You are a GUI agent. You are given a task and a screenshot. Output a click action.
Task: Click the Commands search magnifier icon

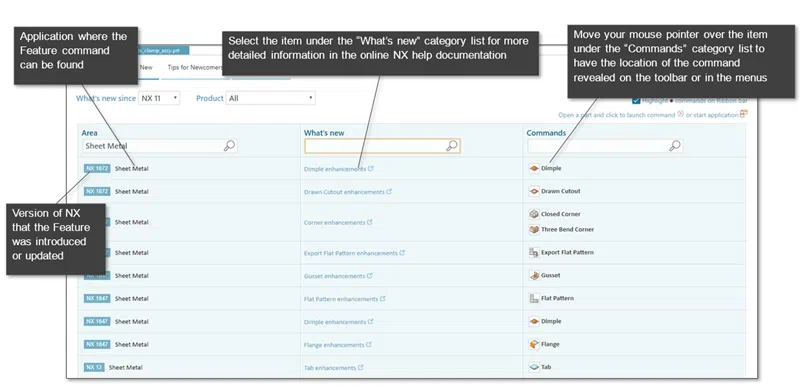pyautogui.click(x=674, y=146)
